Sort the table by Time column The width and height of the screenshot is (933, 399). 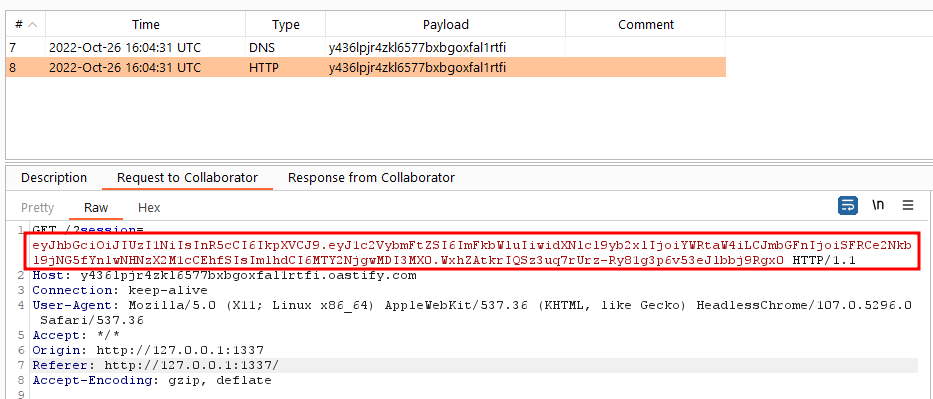pyautogui.click(x=146, y=25)
